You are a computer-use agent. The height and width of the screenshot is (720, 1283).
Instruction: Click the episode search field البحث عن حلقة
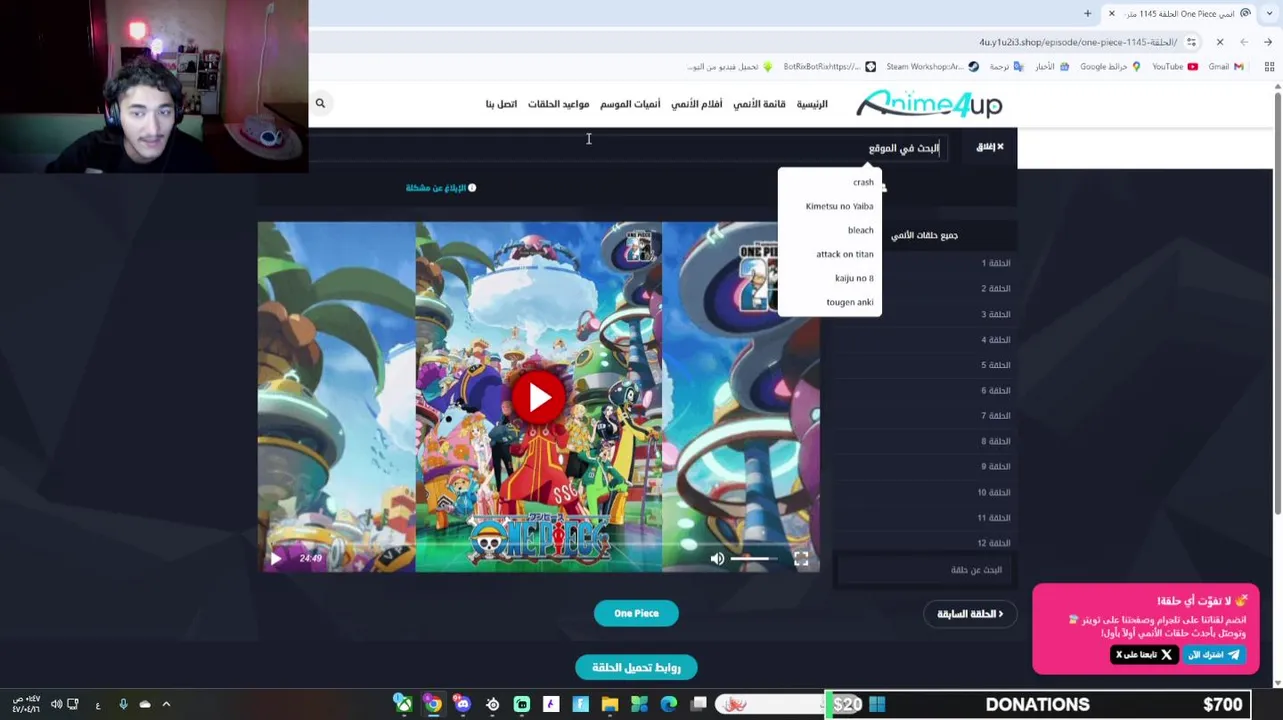[925, 570]
